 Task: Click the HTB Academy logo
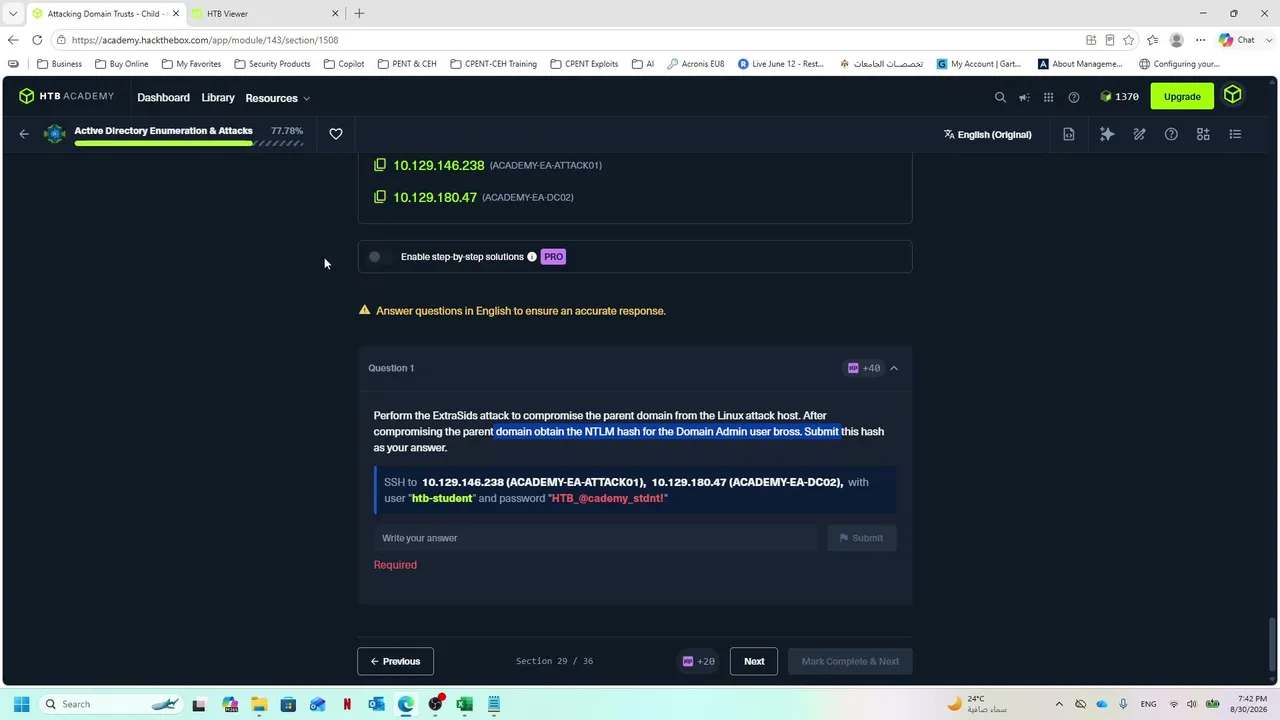click(66, 97)
